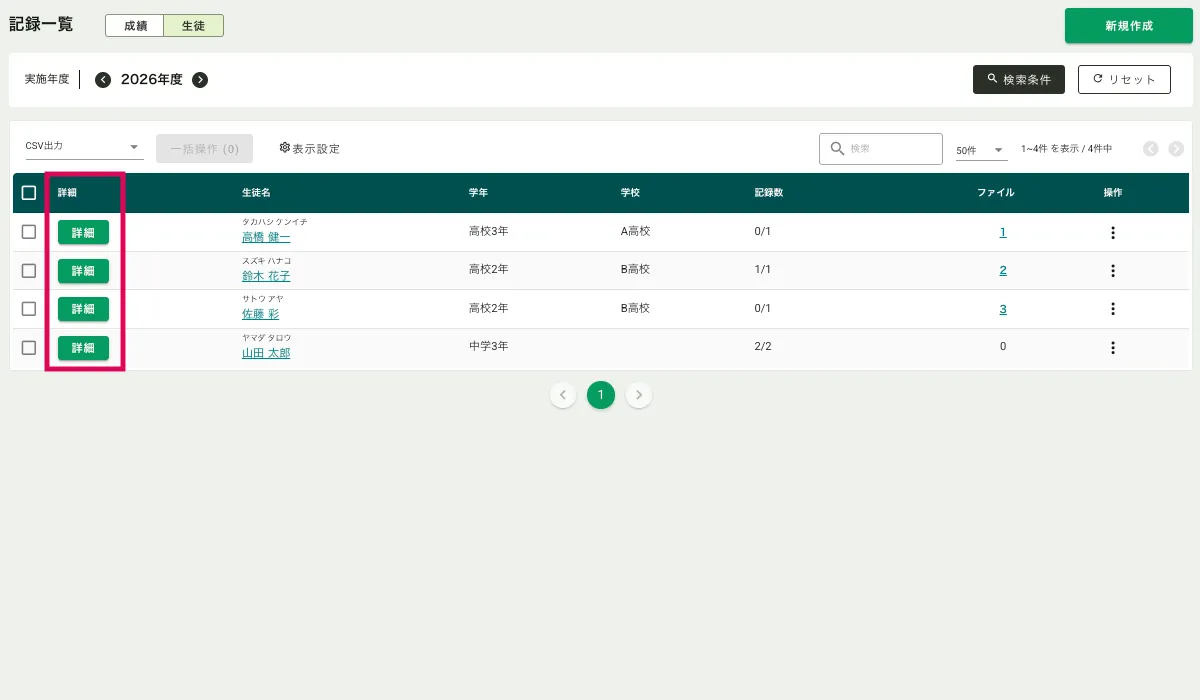Open three-dot menu for 山田 太郎
The image size is (1200, 700).
coord(1113,348)
